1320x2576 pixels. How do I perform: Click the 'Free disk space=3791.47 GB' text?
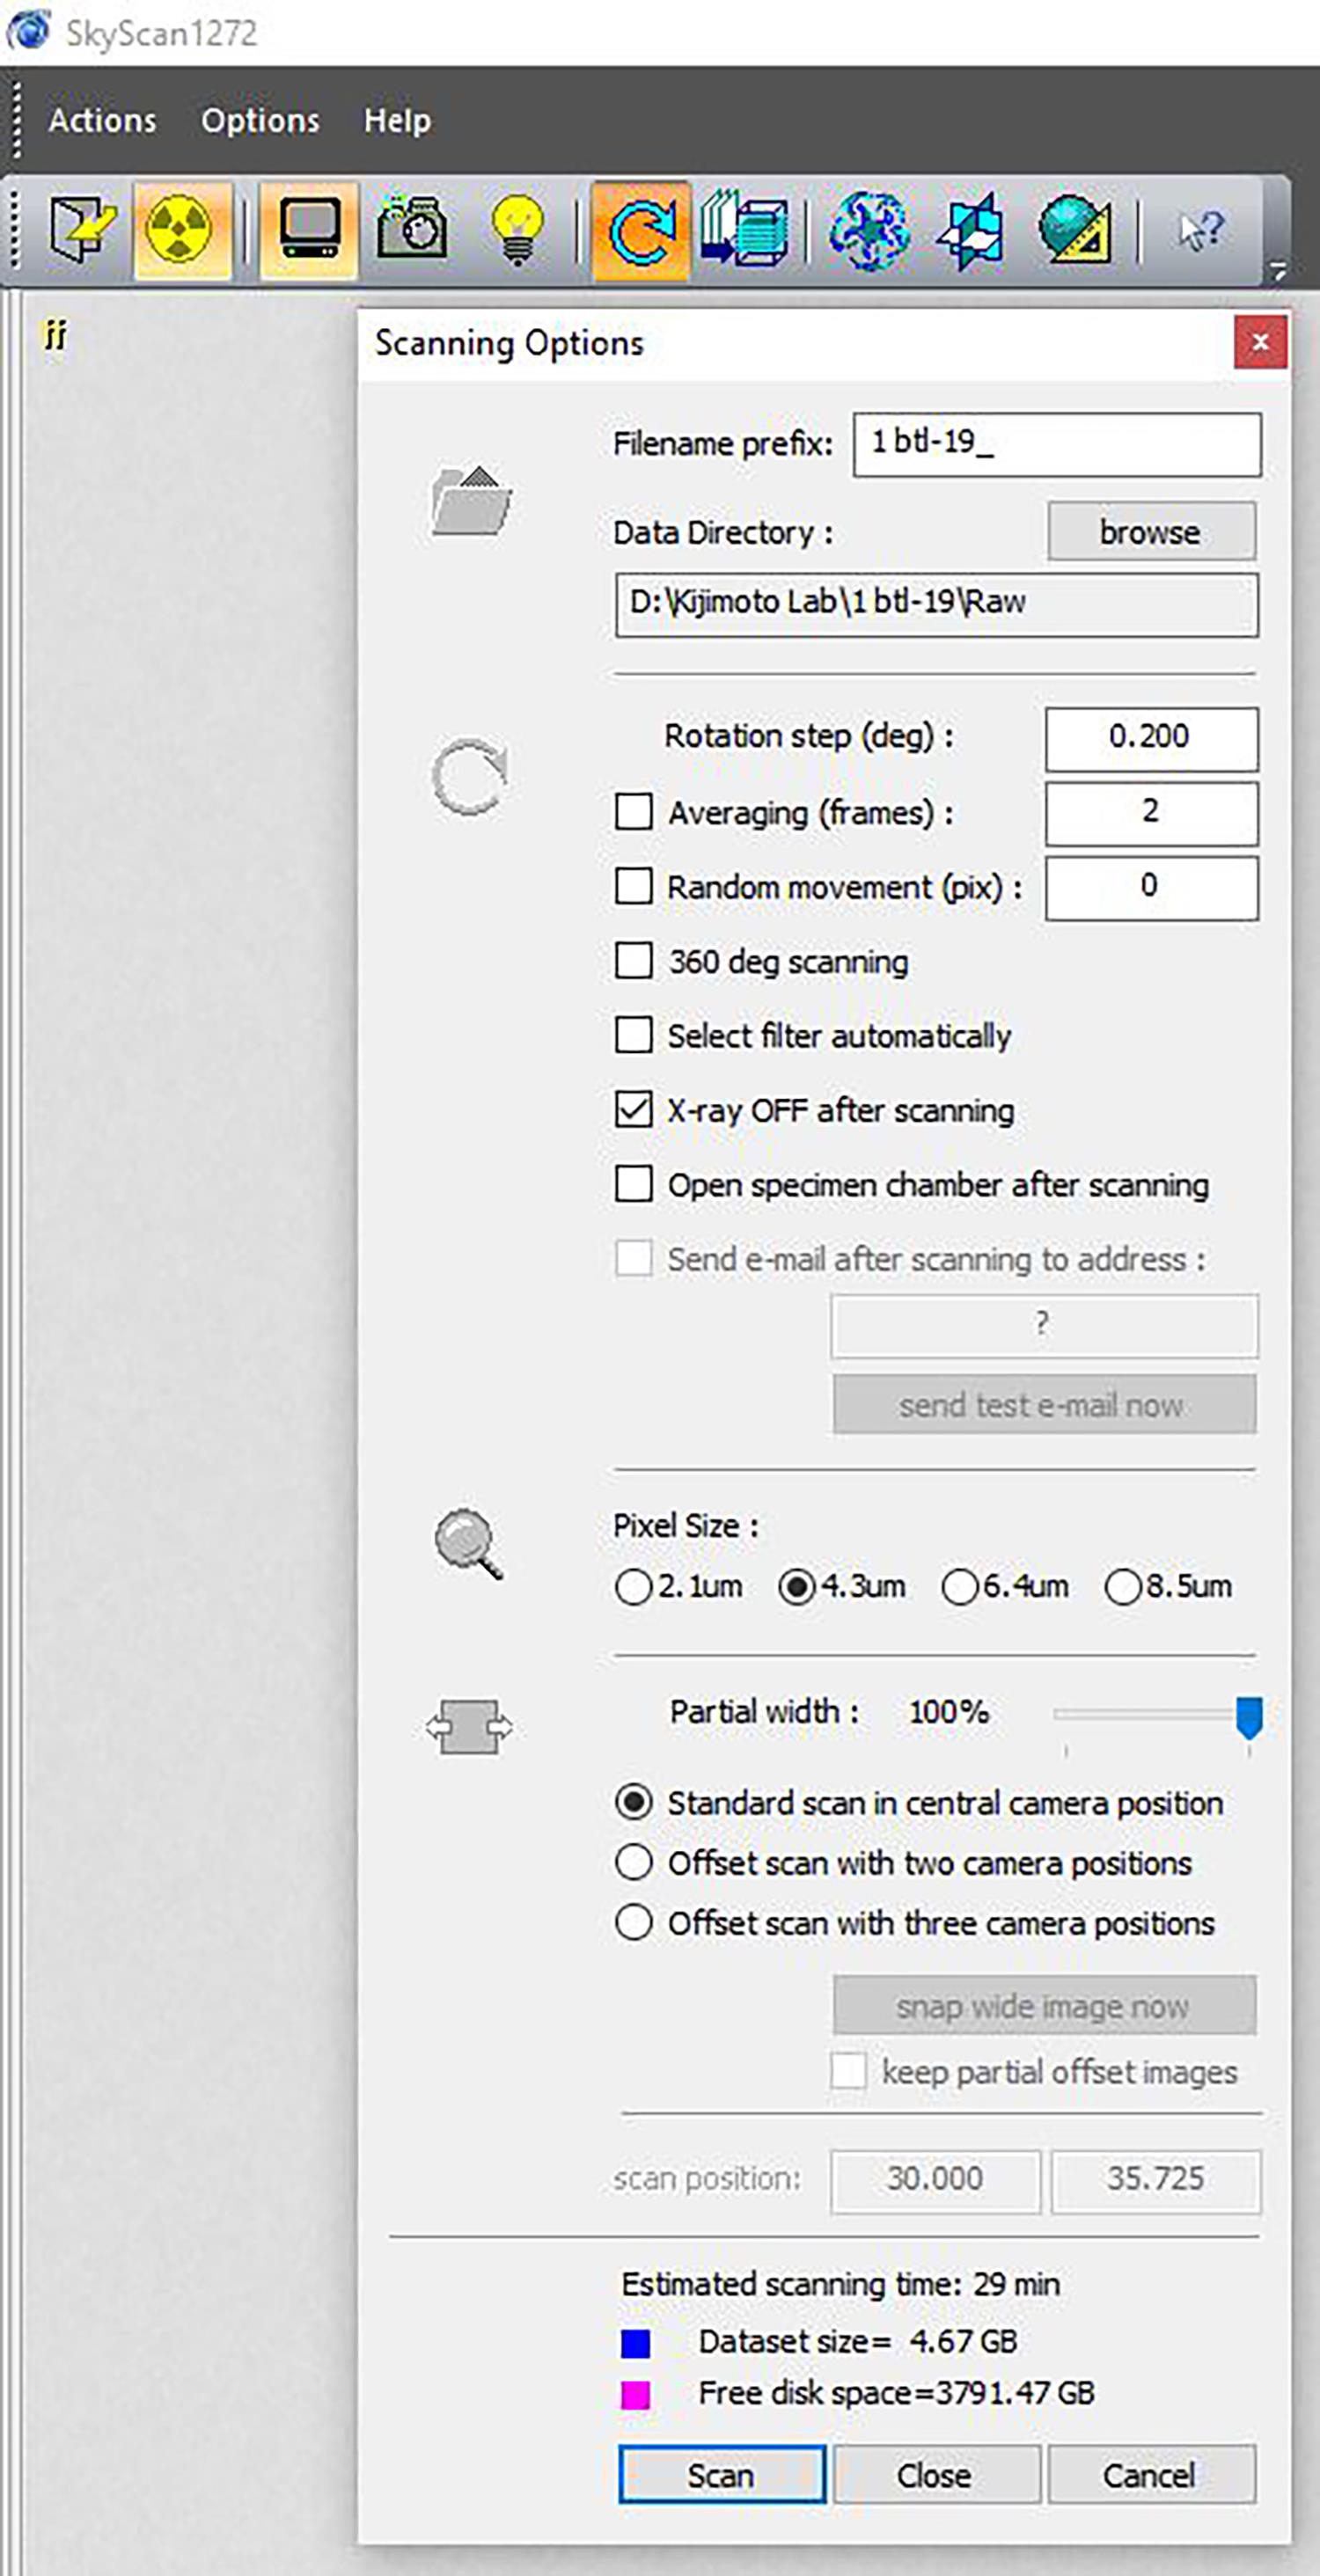point(896,2393)
